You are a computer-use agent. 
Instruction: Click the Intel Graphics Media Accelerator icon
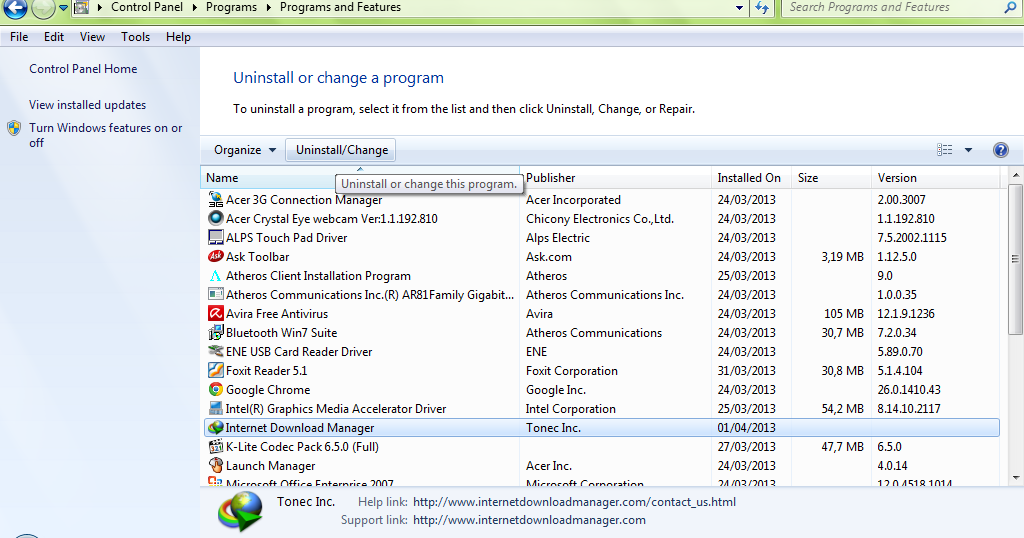(x=216, y=408)
